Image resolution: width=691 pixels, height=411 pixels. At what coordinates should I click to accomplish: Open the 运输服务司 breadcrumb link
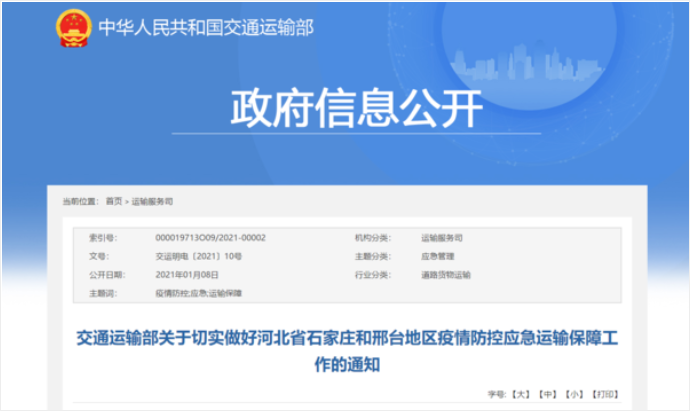click(x=152, y=201)
